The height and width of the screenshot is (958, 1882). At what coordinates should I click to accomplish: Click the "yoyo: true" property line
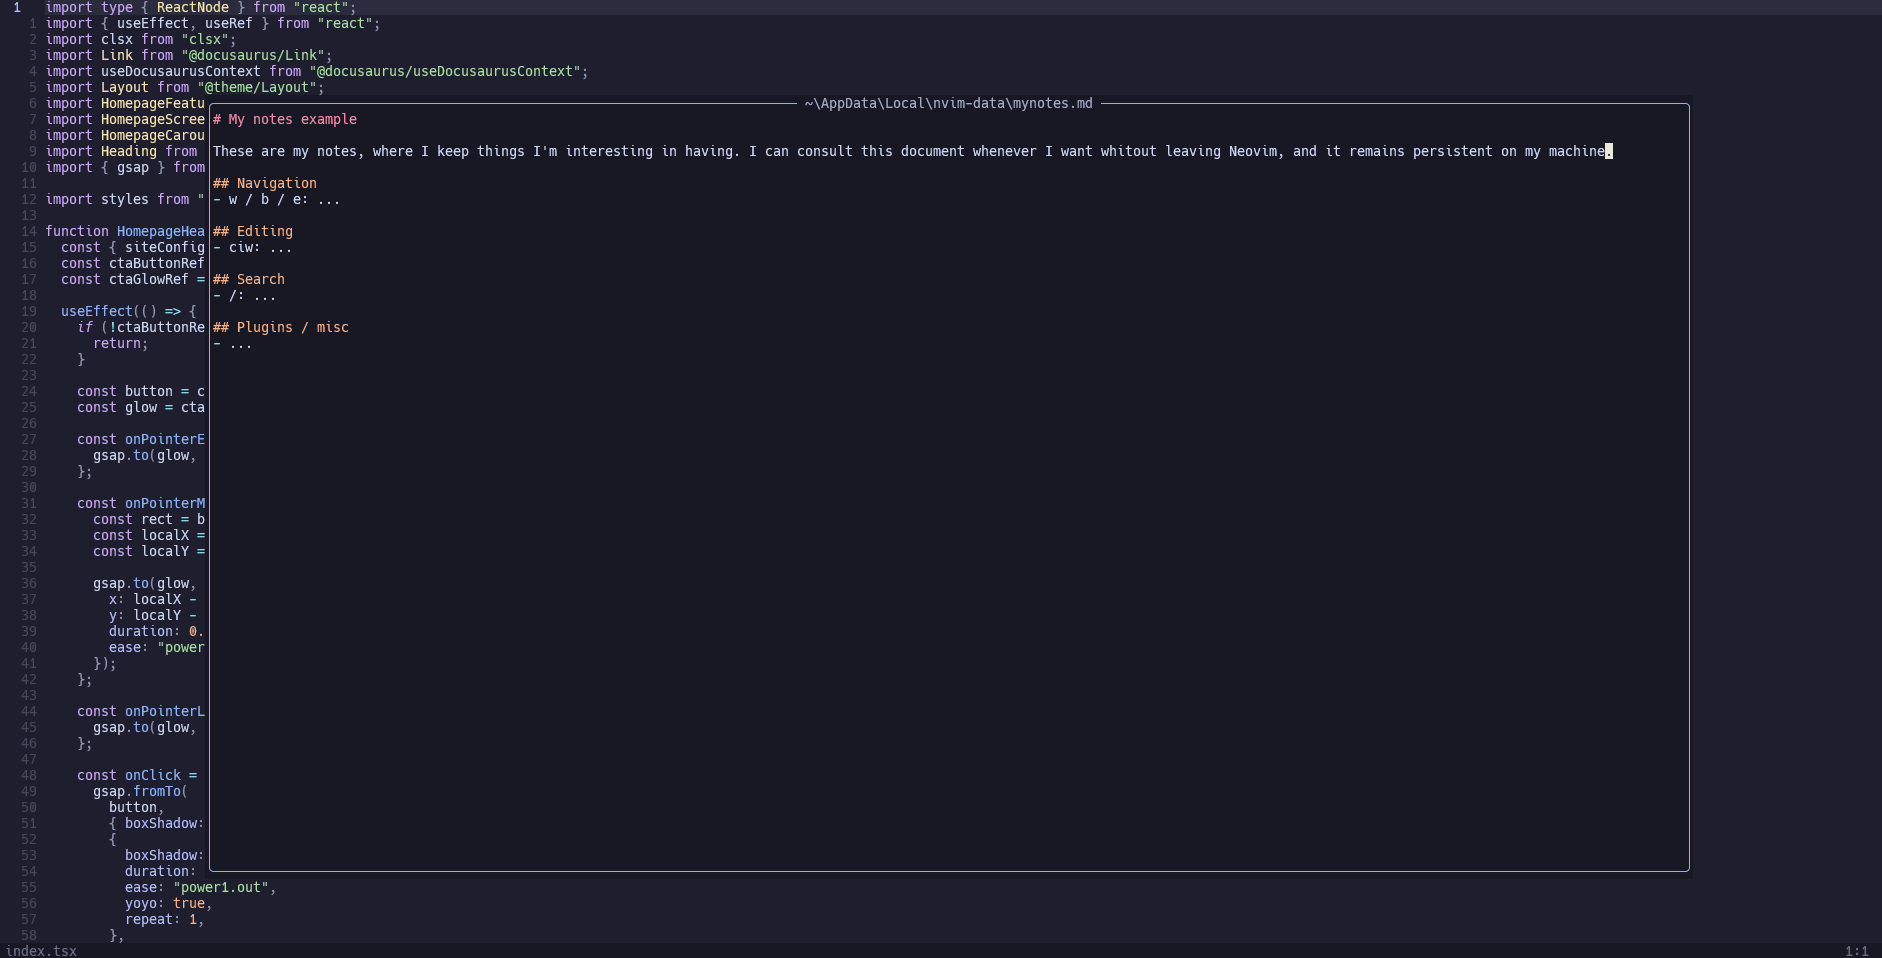pos(168,903)
